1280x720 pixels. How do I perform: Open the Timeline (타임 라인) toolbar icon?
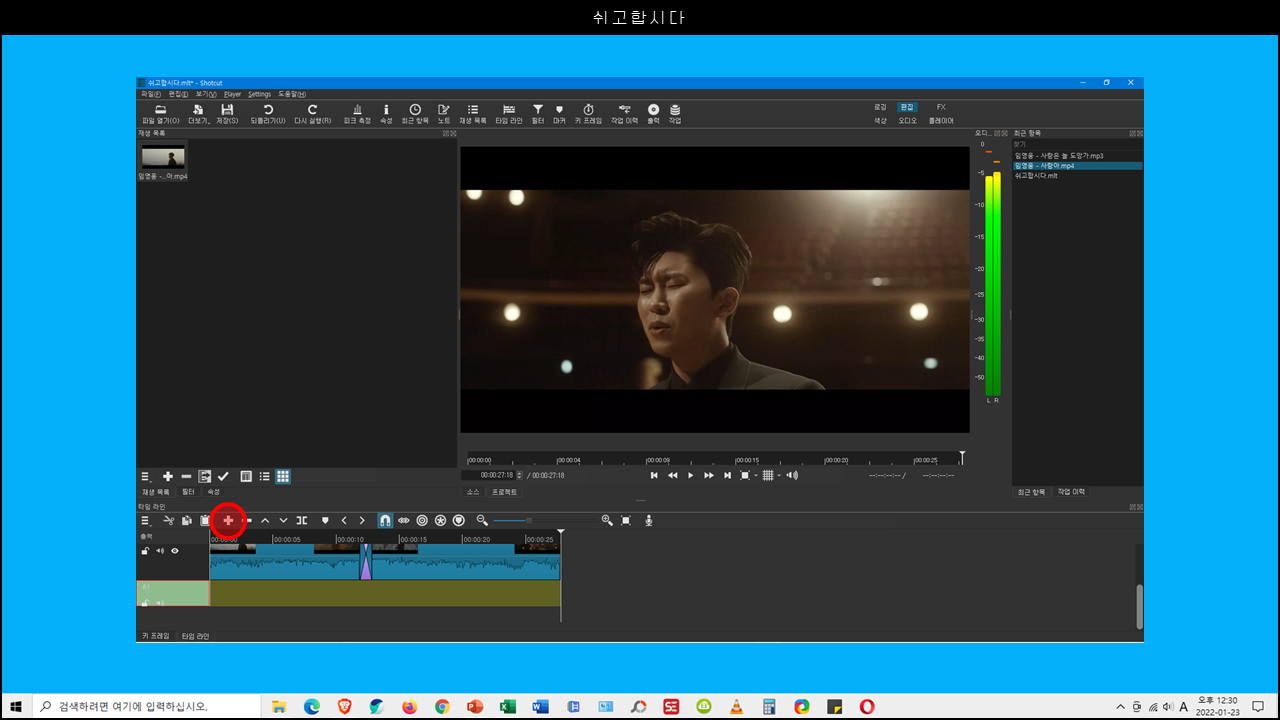(509, 109)
